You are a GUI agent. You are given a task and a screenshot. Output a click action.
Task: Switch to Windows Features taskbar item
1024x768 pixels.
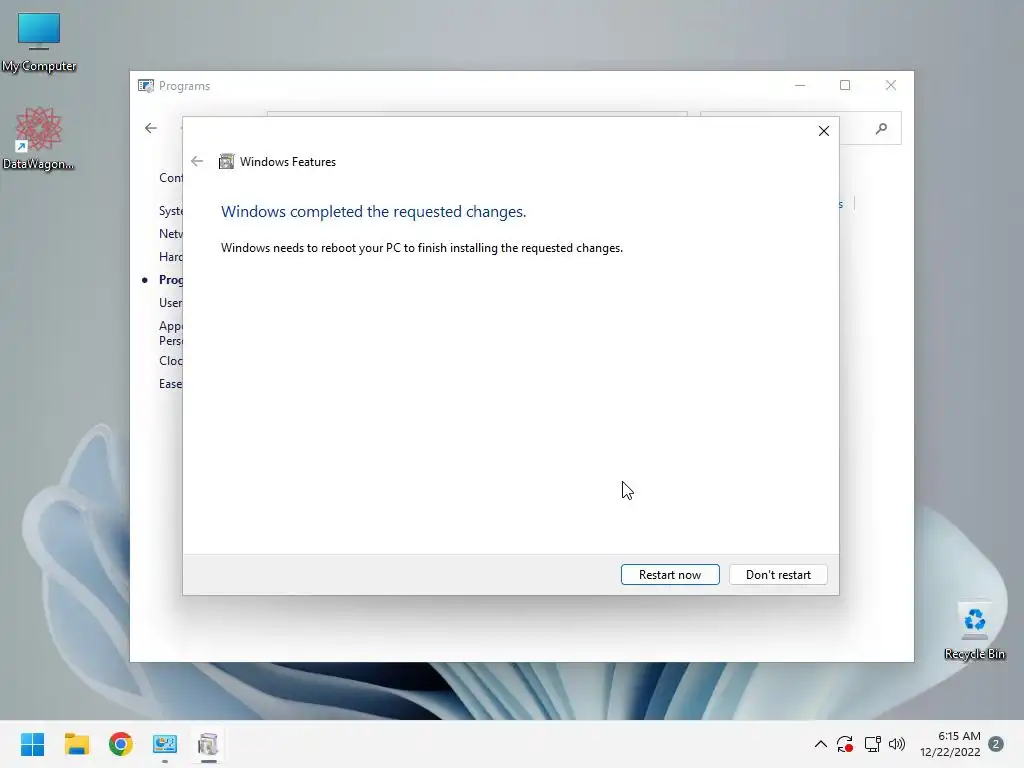pyautogui.click(x=208, y=744)
